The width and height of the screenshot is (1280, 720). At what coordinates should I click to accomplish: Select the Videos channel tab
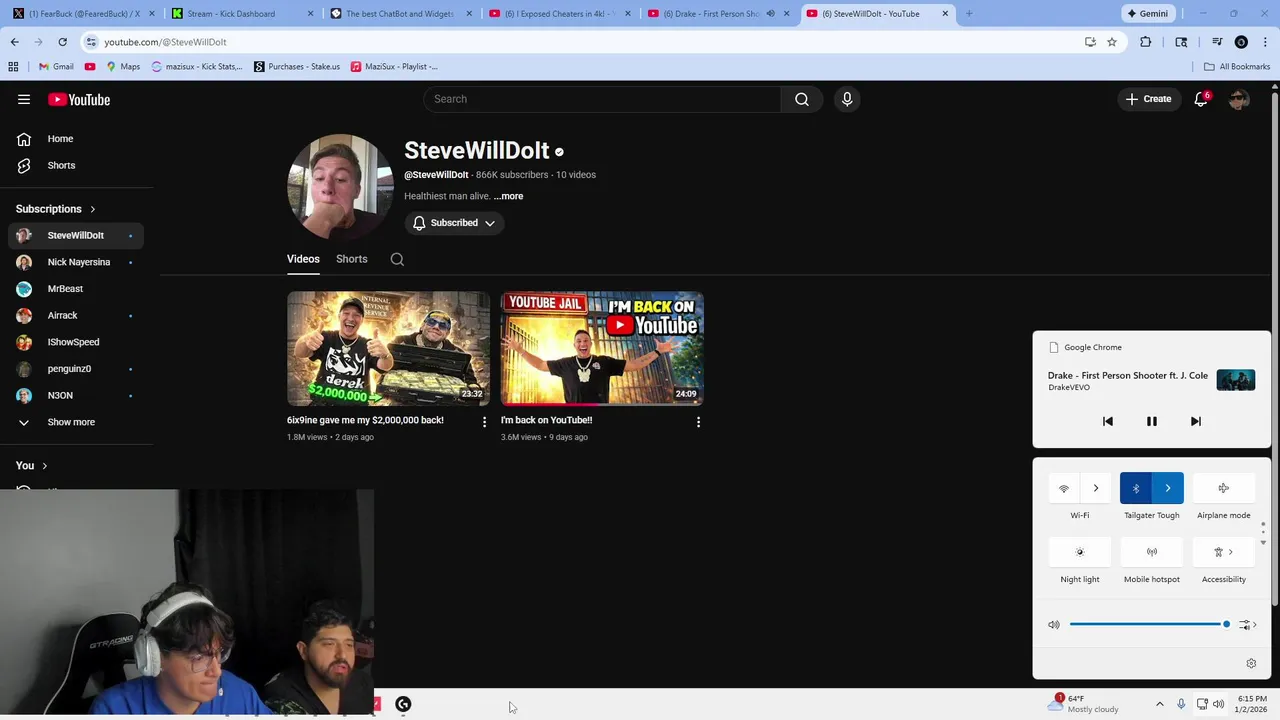(303, 259)
